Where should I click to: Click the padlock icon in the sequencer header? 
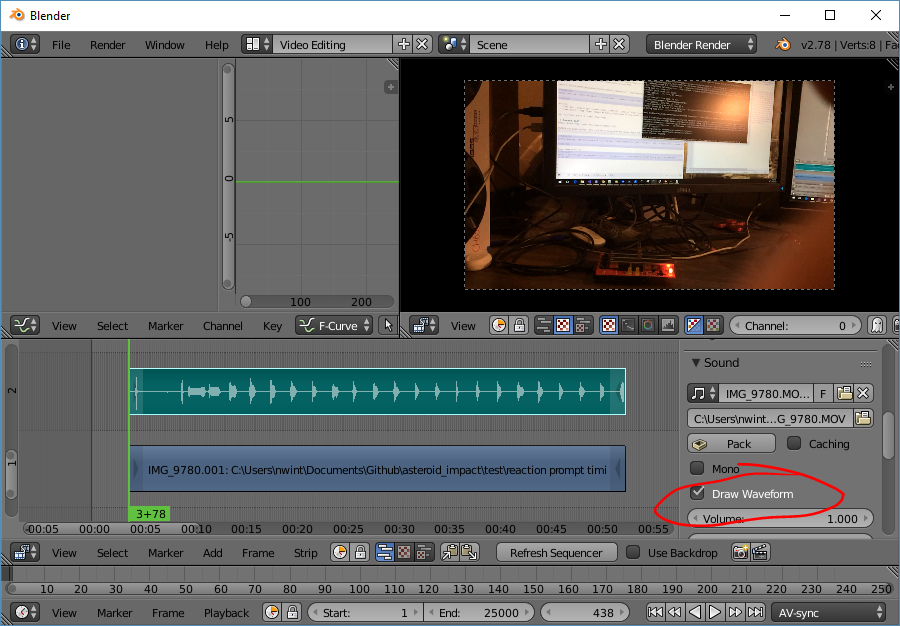359,552
